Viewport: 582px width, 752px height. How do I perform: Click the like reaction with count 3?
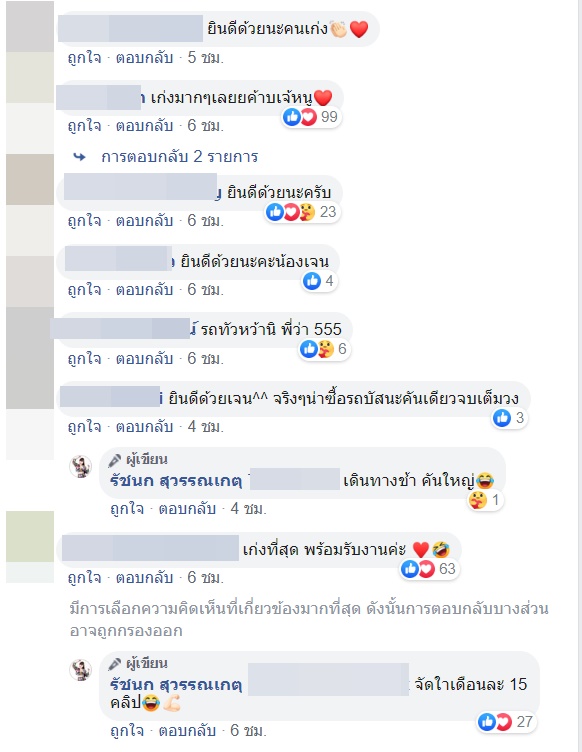pos(510,418)
